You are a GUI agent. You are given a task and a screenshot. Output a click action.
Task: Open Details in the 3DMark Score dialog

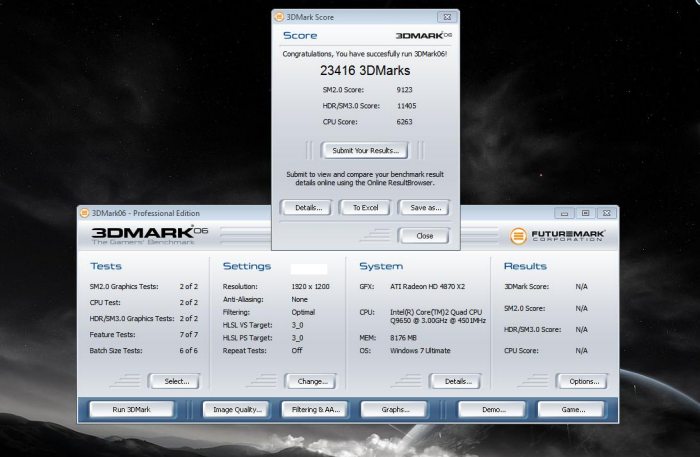[307, 207]
